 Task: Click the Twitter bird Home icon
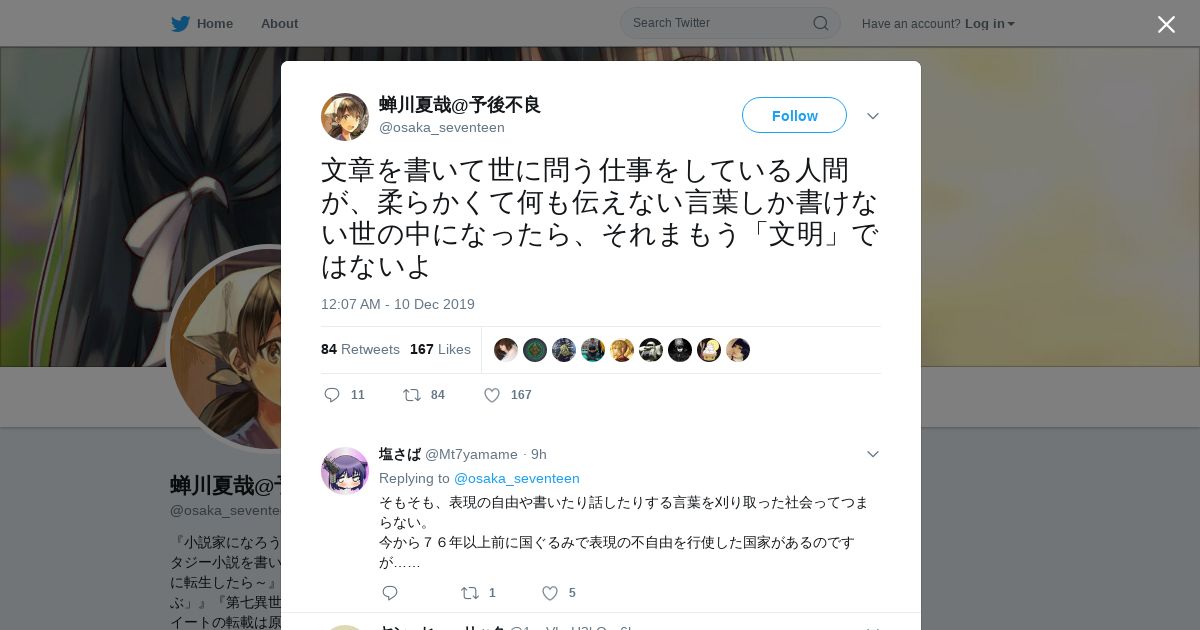180,23
